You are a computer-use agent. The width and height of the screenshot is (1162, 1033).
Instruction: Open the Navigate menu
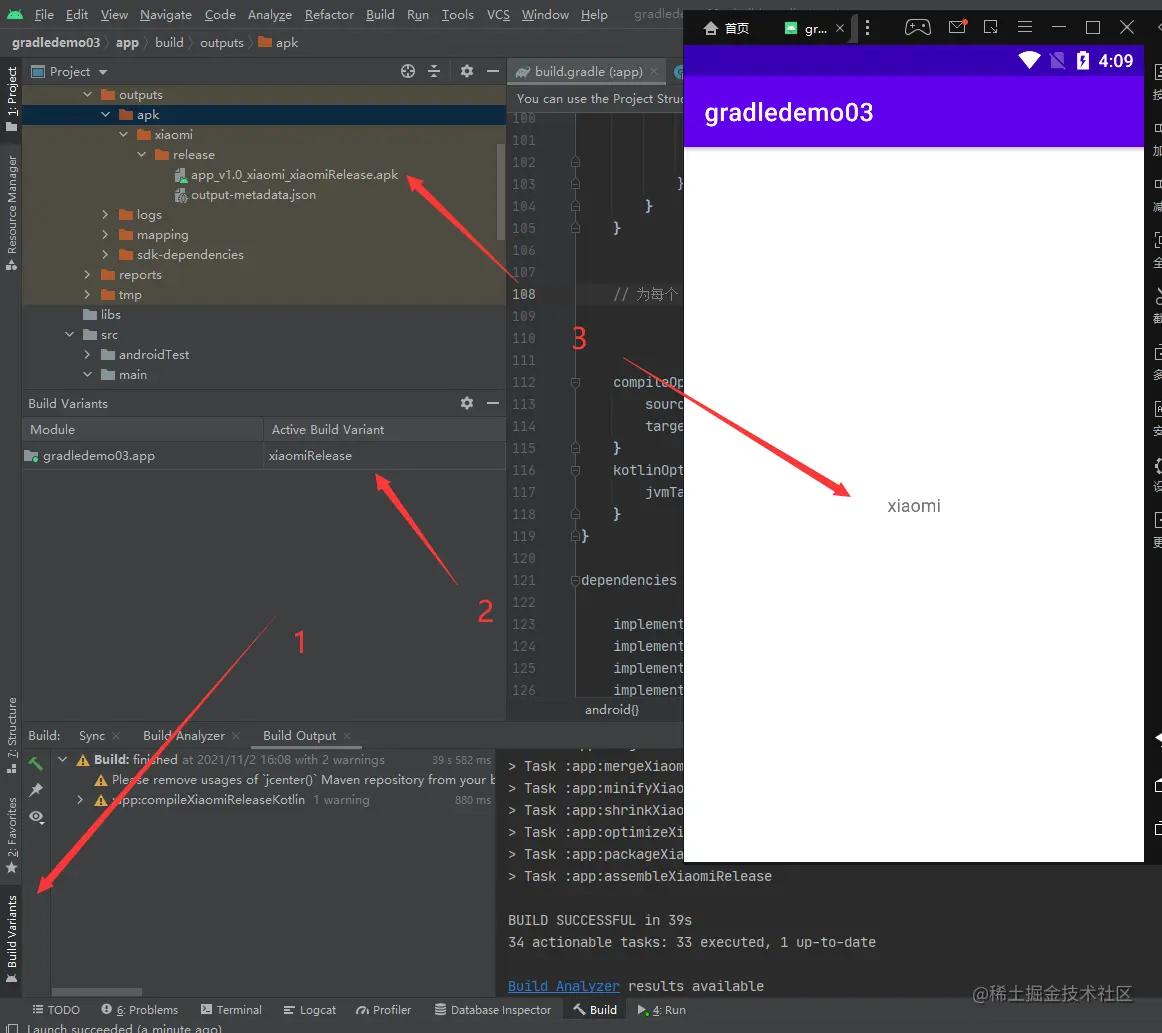[x=165, y=15]
